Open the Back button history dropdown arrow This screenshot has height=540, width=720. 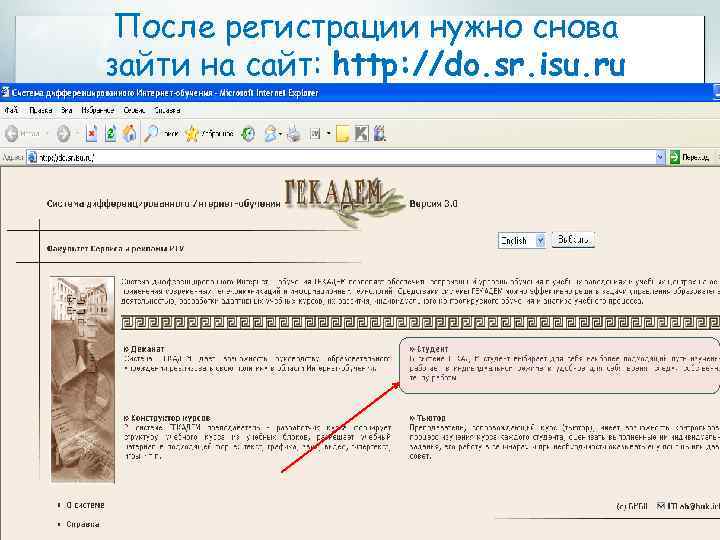click(46, 134)
